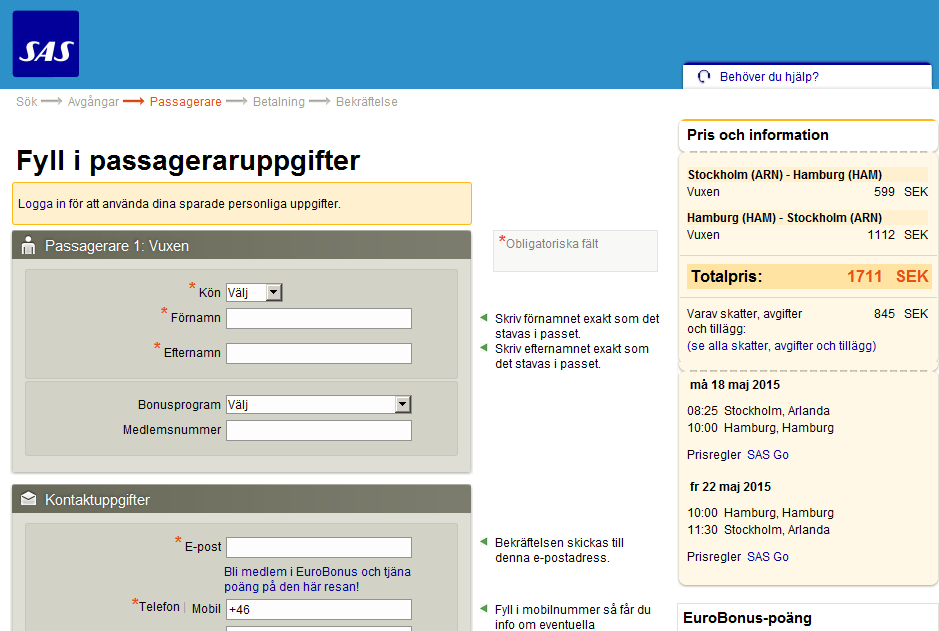Go back to the Avgångar step
This screenshot has height=631, width=939.
tap(93, 102)
